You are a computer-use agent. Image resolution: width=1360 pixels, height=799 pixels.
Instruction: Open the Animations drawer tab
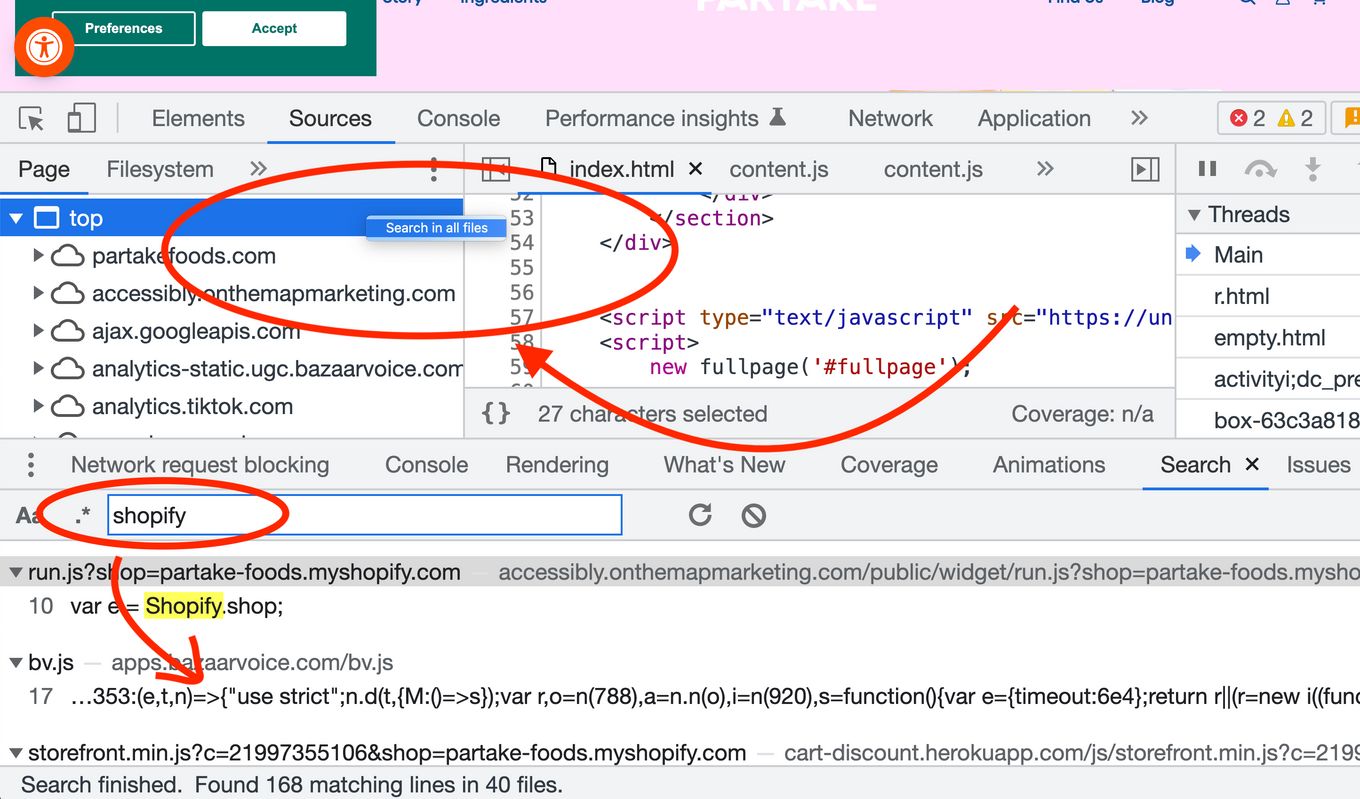[1049, 465]
